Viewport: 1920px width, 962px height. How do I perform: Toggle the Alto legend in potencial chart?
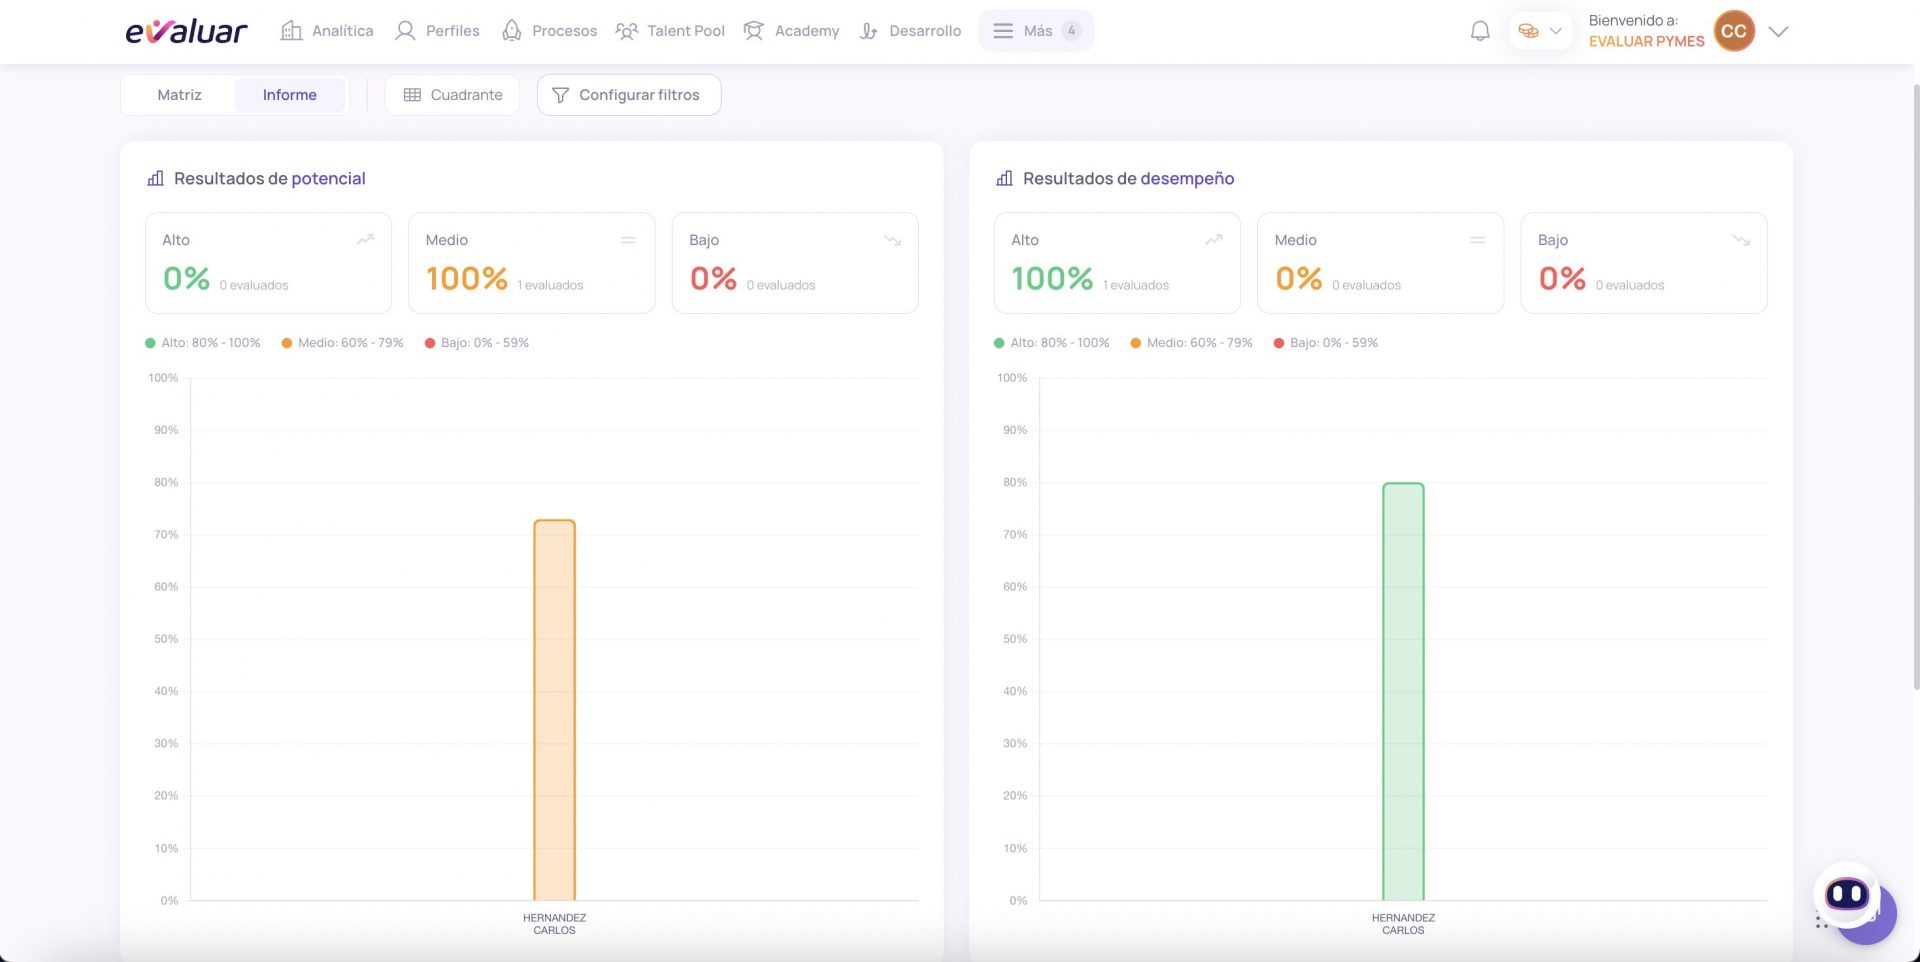203,343
